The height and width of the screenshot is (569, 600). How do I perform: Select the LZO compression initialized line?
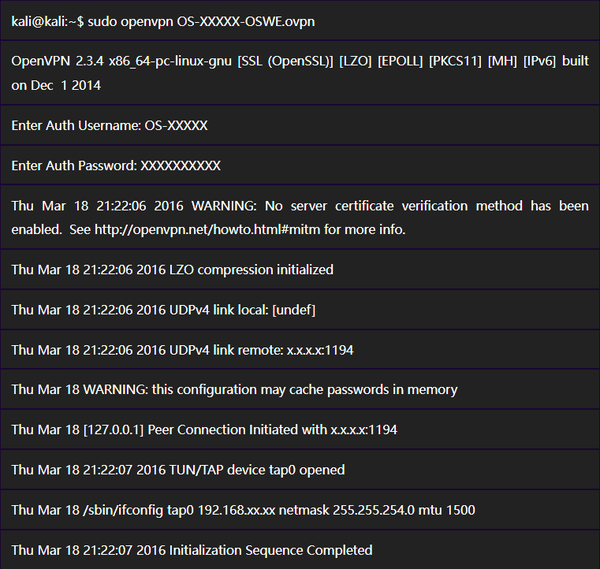[172, 269]
